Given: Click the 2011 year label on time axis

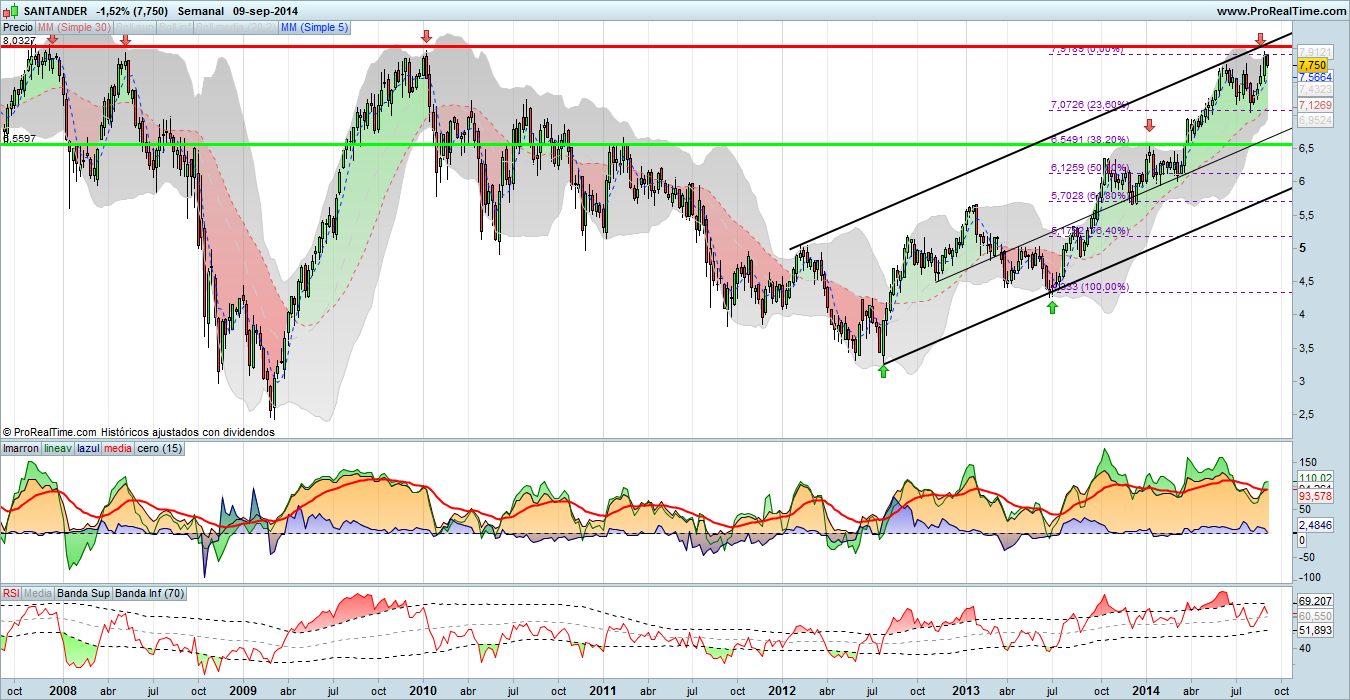Looking at the screenshot, I should (x=602, y=690).
